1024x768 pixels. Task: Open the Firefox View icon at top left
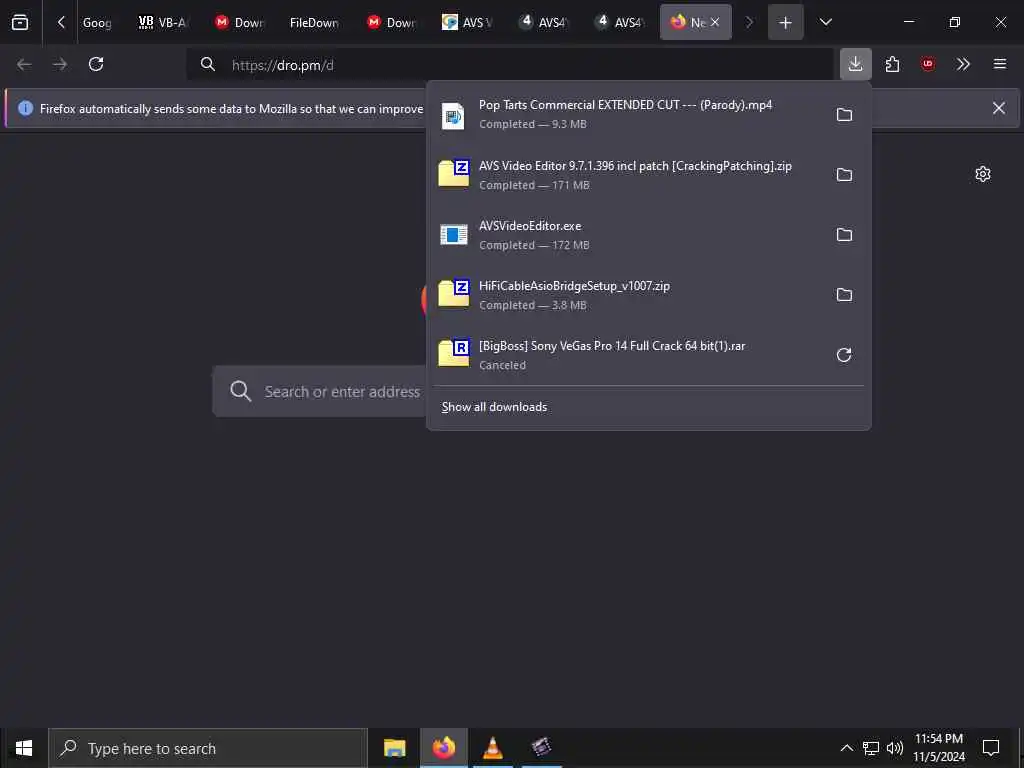[20, 22]
